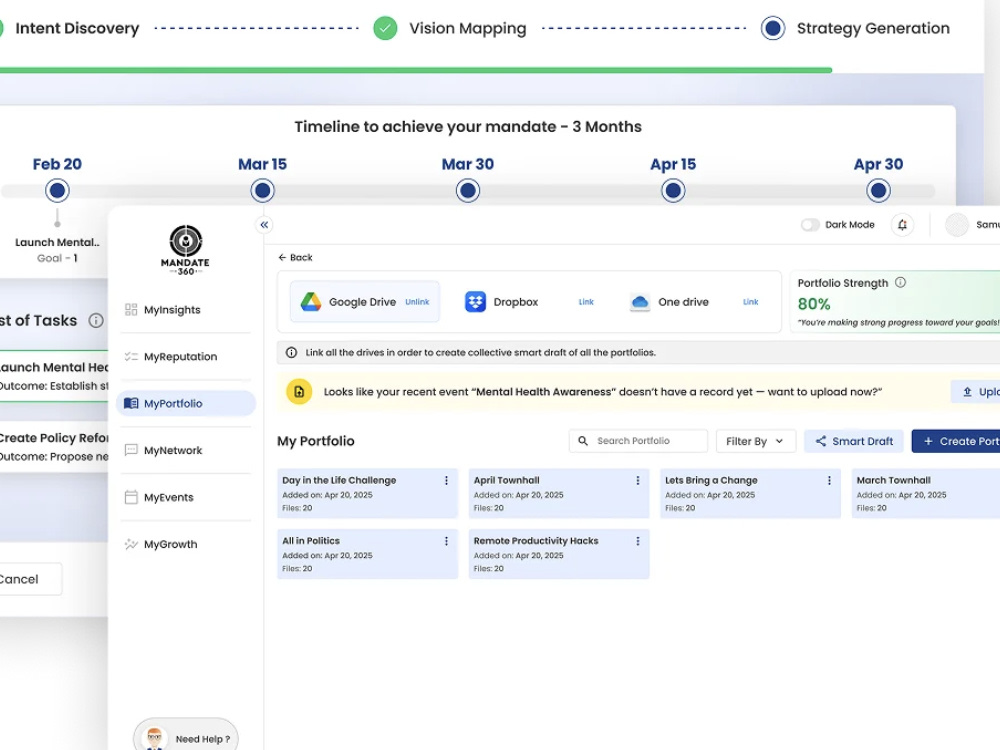This screenshot has width=1000, height=750.
Task: Open the Filter By dropdown
Action: [755, 440]
